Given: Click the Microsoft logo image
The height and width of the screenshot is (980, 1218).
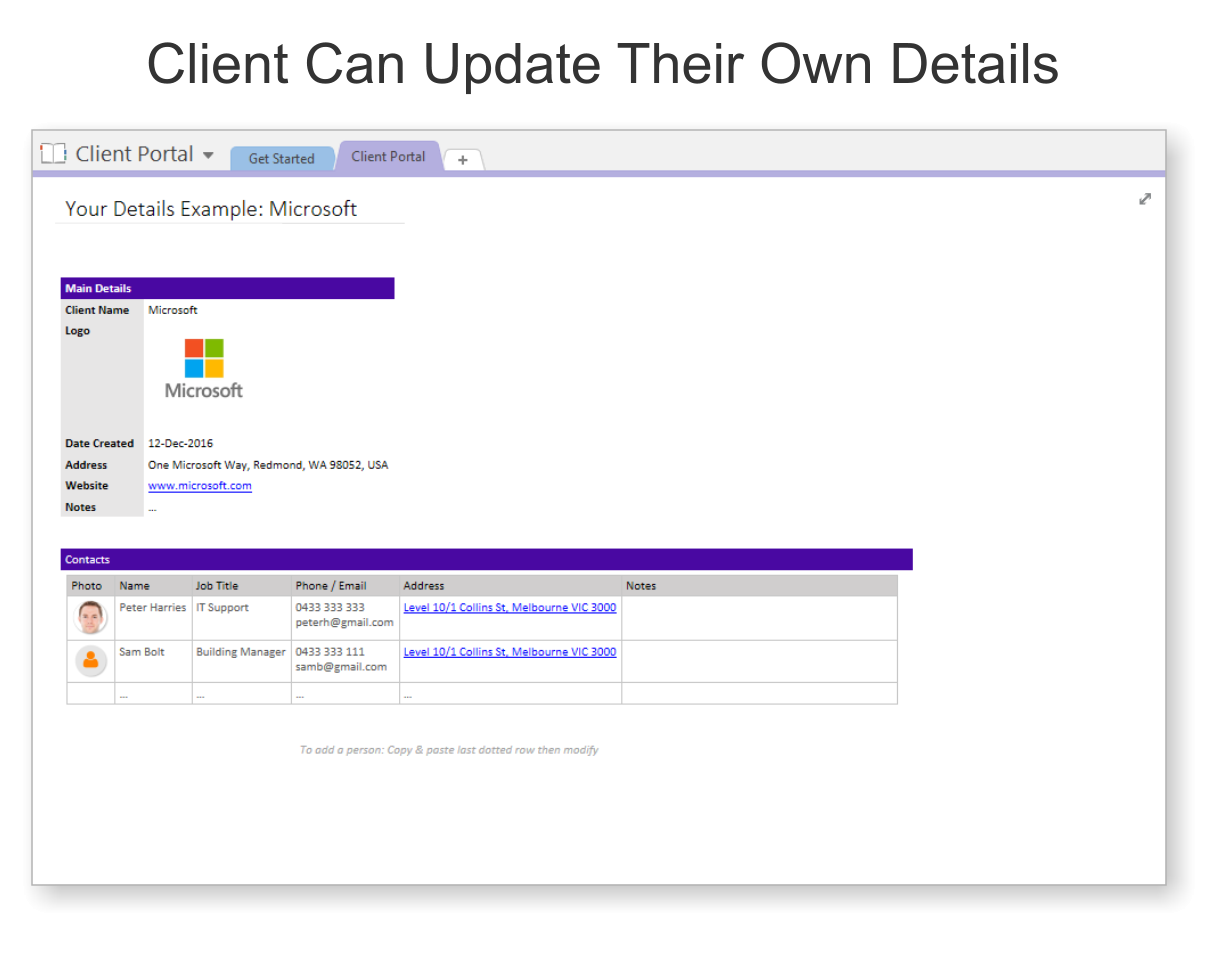Looking at the screenshot, I should click(204, 369).
